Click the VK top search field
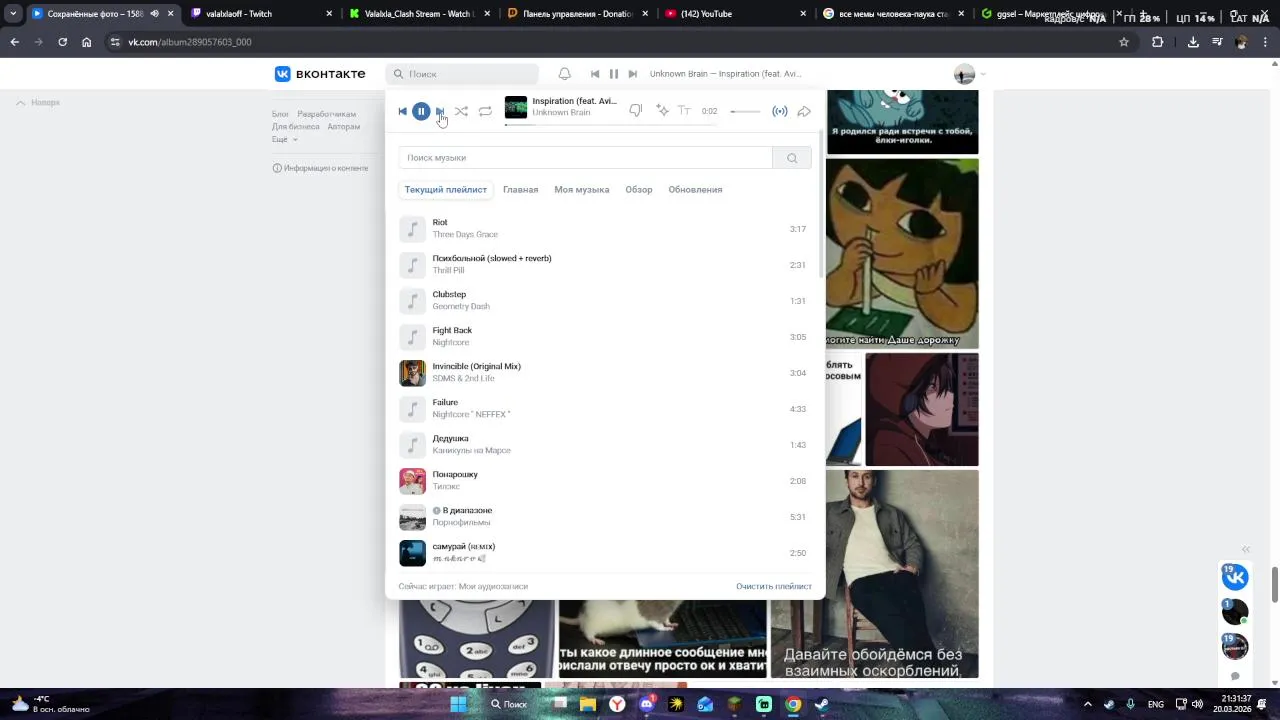Screen dimensions: 1280x720 (x=462, y=74)
